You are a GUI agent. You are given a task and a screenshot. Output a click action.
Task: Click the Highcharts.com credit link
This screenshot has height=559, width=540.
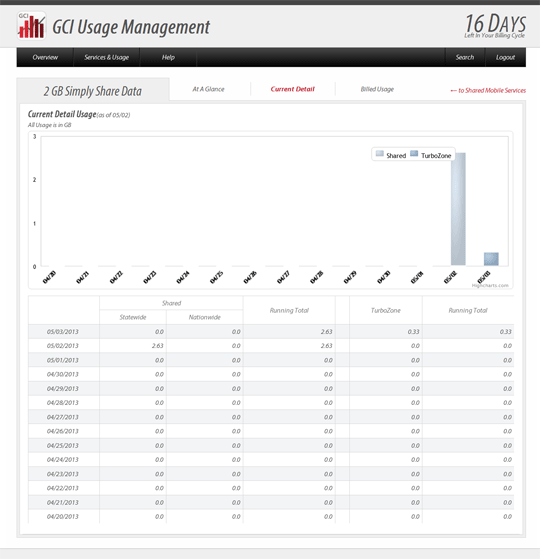(490, 286)
